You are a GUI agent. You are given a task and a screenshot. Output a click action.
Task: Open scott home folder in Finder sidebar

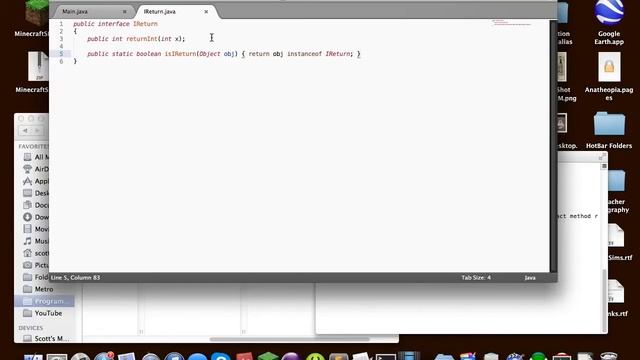pos(36,253)
